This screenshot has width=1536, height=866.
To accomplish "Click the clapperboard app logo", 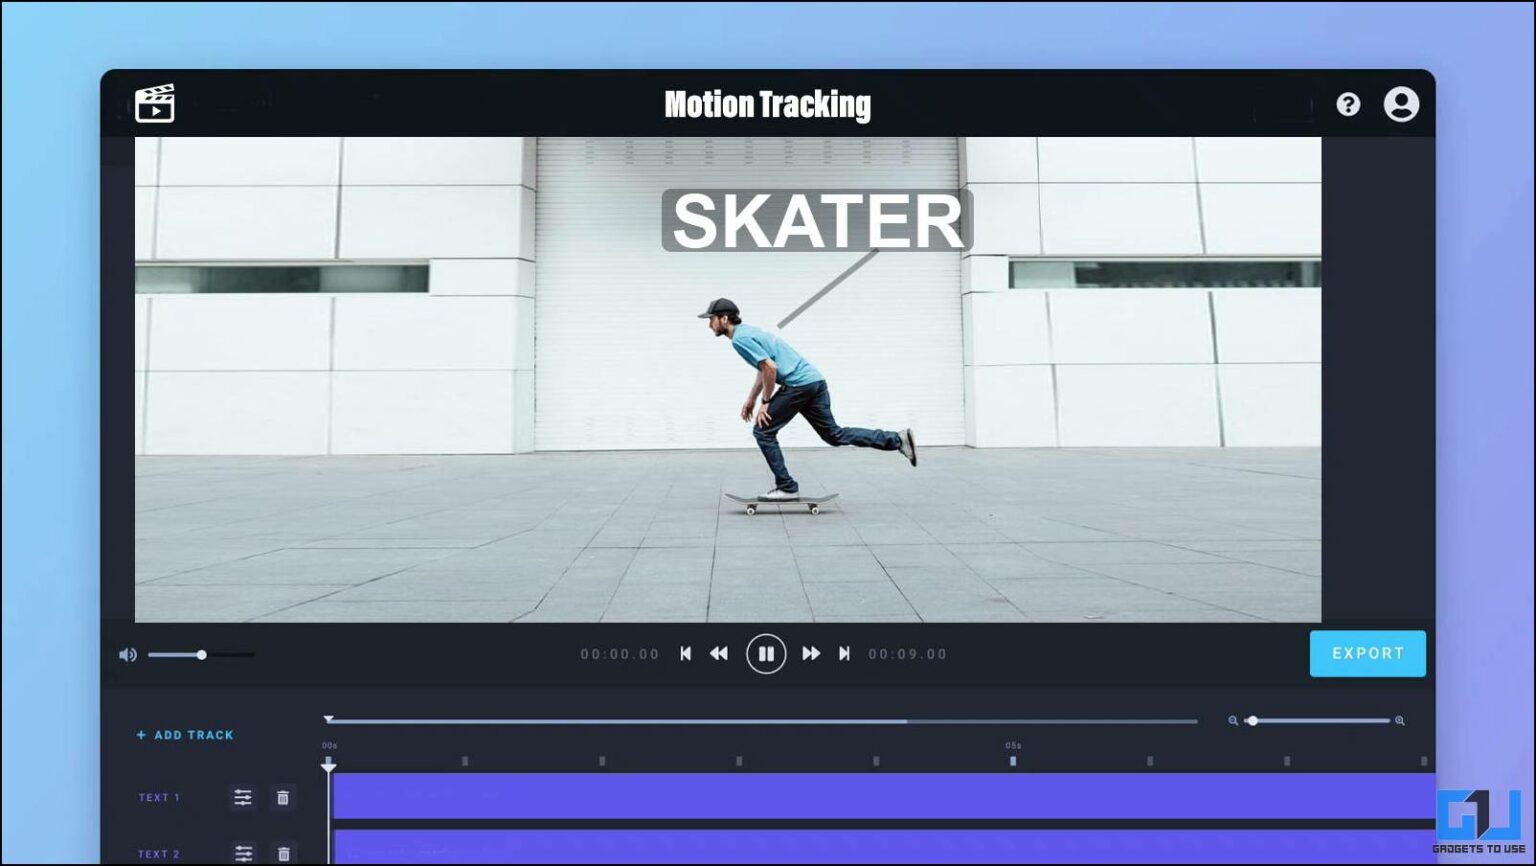I will click(155, 104).
